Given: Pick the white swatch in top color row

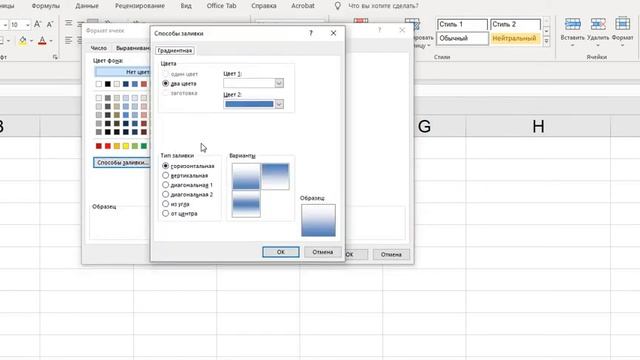Looking at the screenshot, I should (x=99, y=84).
